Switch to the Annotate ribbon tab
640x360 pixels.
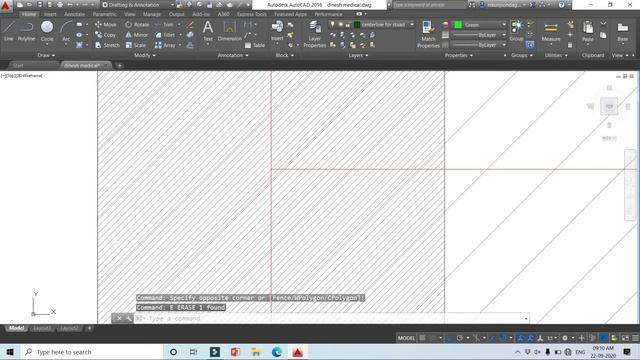pyautogui.click(x=74, y=14)
